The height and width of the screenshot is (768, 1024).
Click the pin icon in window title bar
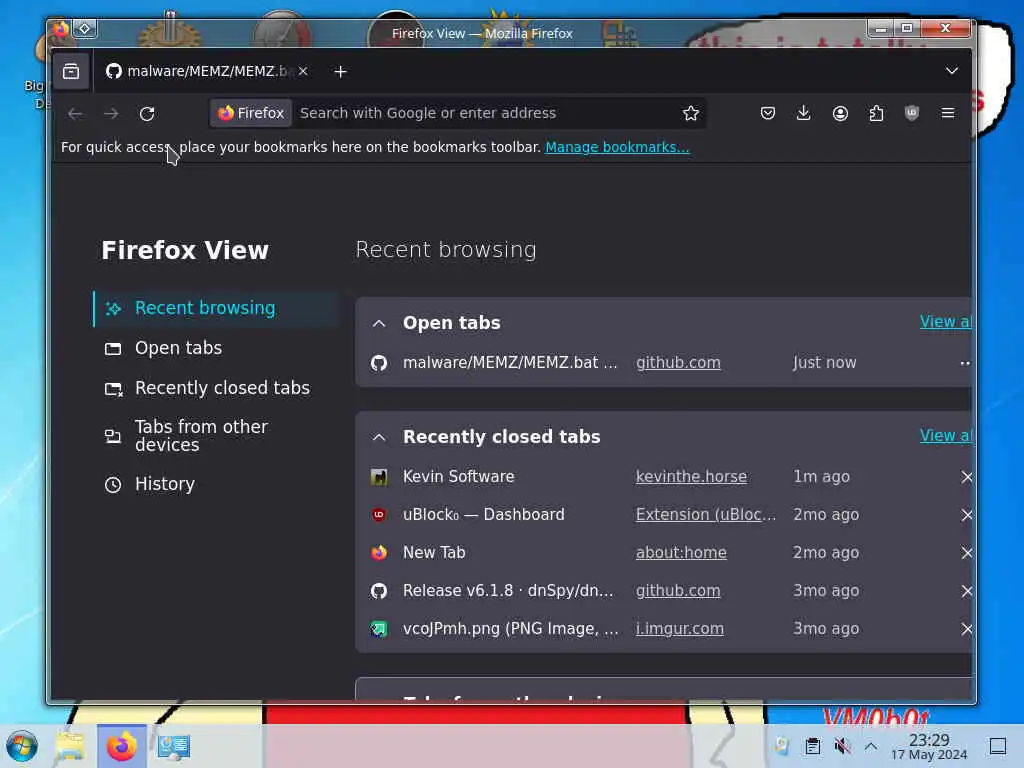click(x=85, y=29)
